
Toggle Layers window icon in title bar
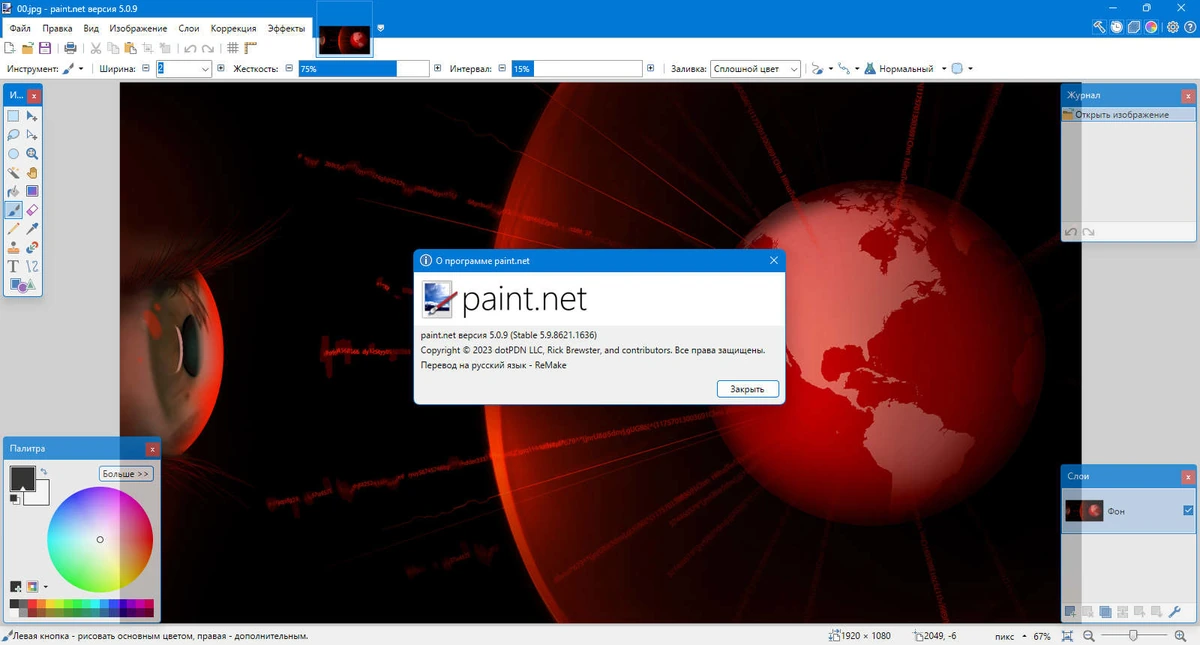[1135, 27]
